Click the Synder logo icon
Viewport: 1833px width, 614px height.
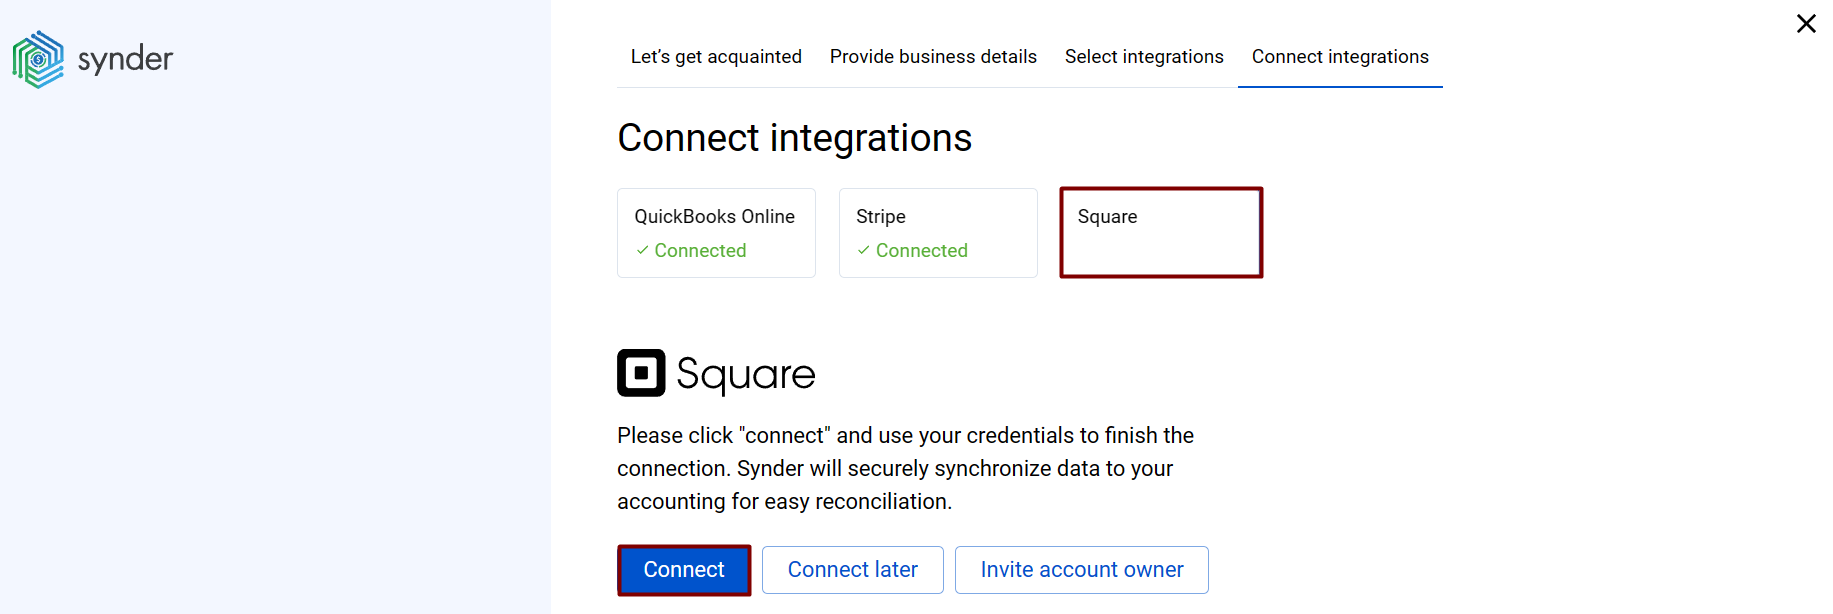pos(38,58)
